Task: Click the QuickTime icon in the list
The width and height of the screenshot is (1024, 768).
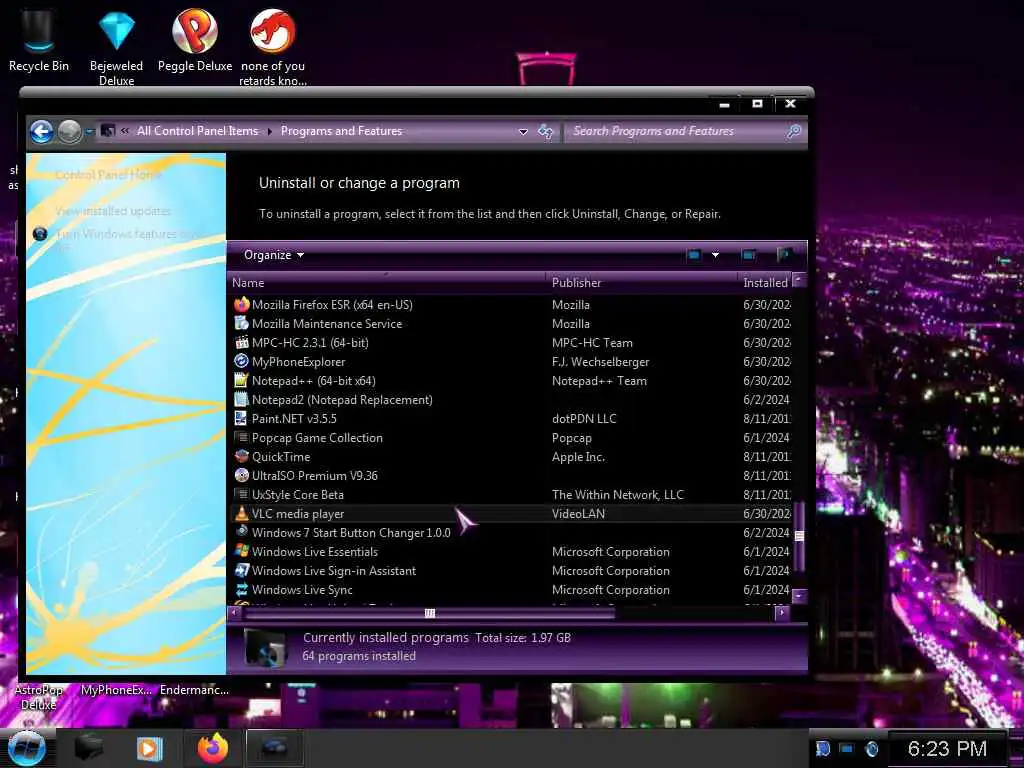Action: pos(242,456)
